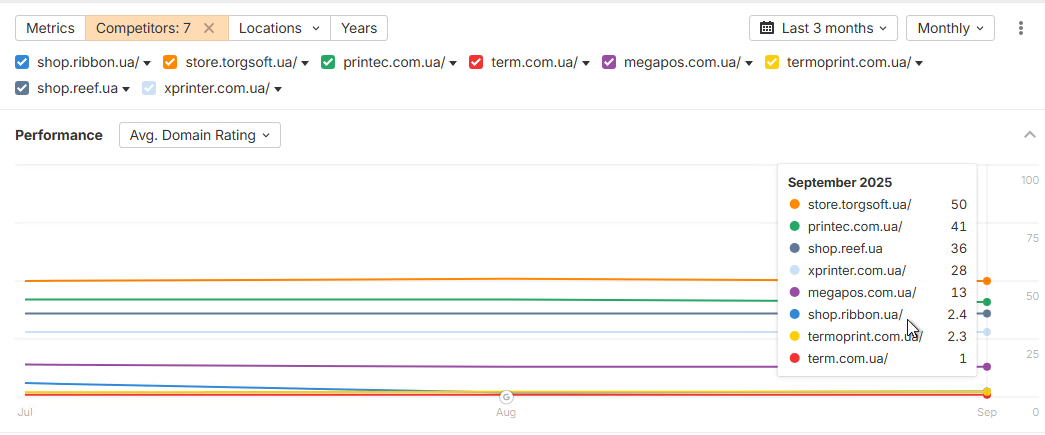The height and width of the screenshot is (435, 1045).
Task: Click printec.com.ua/ label in tooltip
Action: (x=855, y=226)
